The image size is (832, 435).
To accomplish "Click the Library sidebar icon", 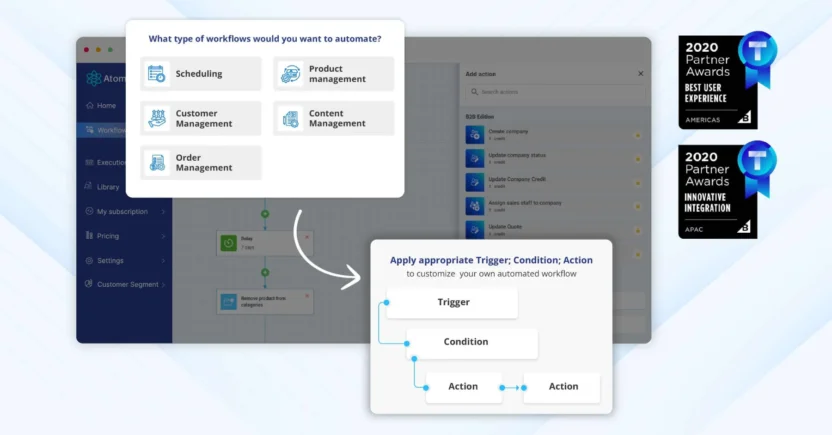I will point(89,186).
